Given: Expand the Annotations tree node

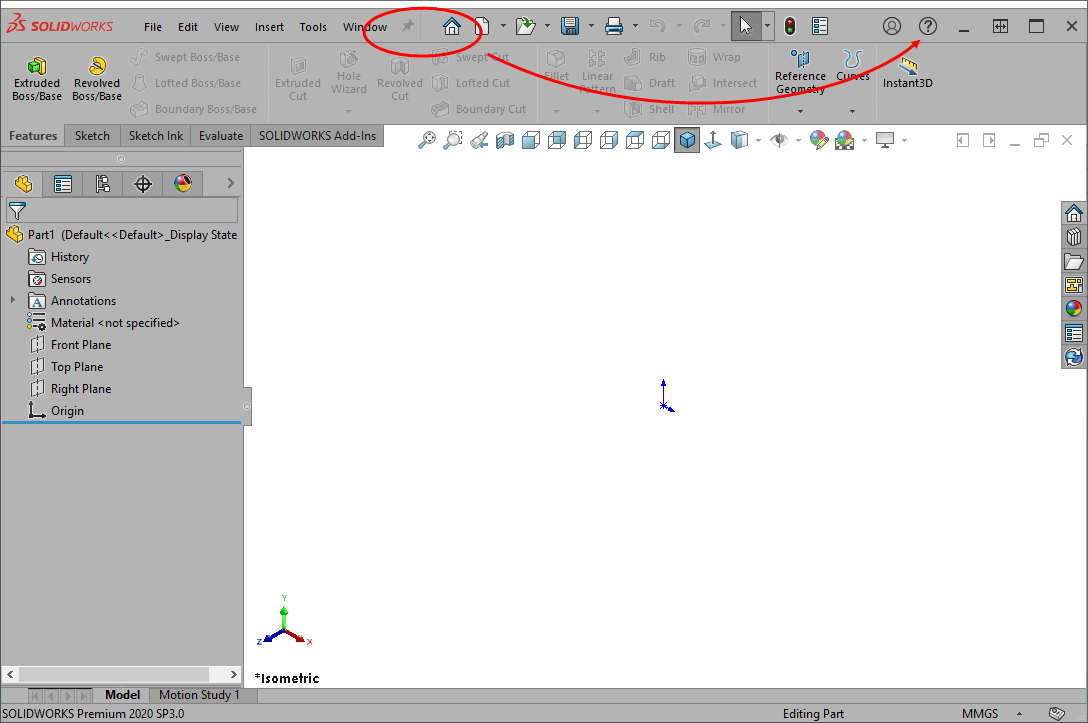Looking at the screenshot, I should (x=12, y=300).
